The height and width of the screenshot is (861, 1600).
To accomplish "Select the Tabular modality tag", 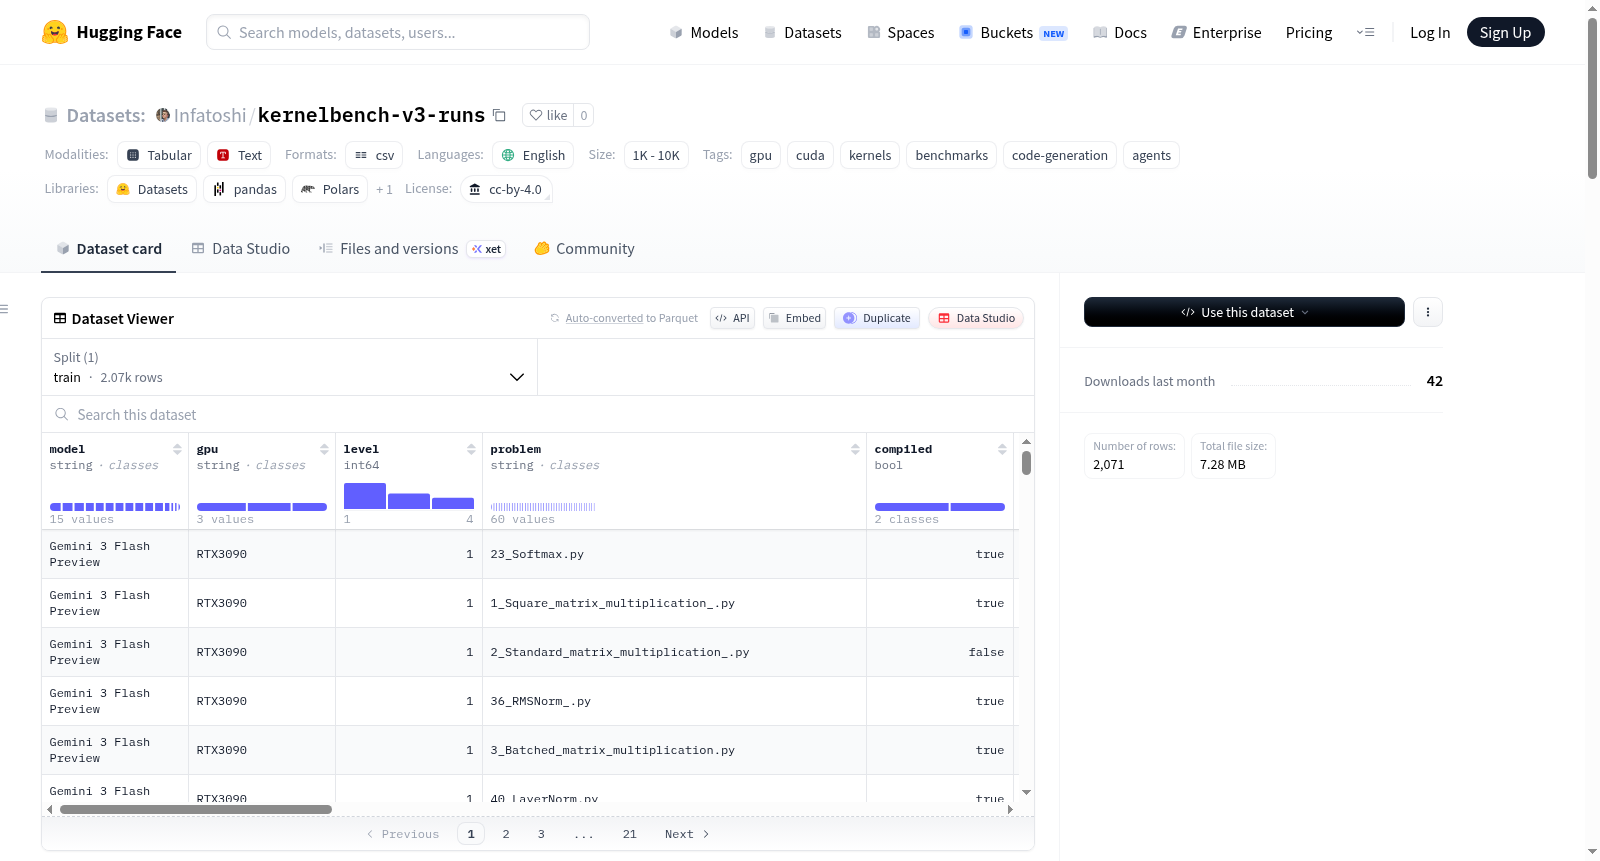I will click(159, 155).
